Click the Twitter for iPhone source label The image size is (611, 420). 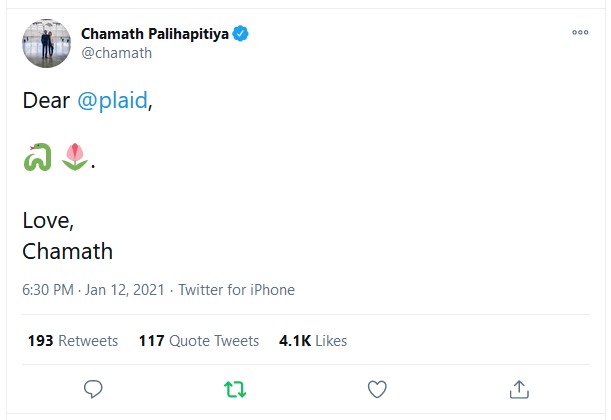(236, 290)
